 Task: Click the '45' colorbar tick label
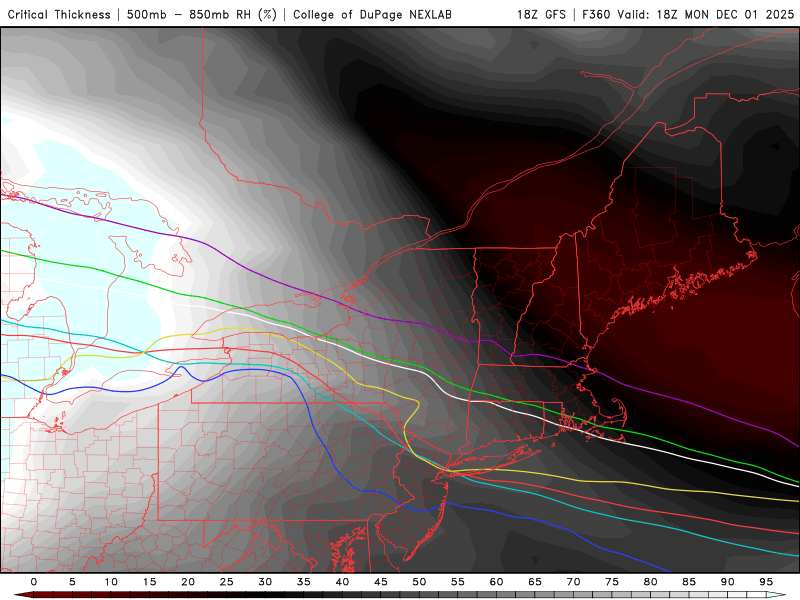(381, 582)
